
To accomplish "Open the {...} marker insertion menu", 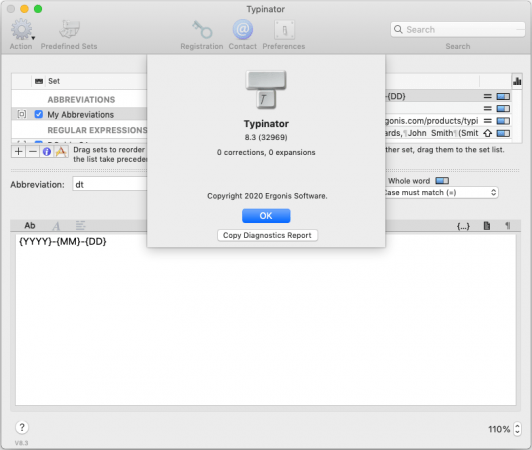I will [463, 226].
